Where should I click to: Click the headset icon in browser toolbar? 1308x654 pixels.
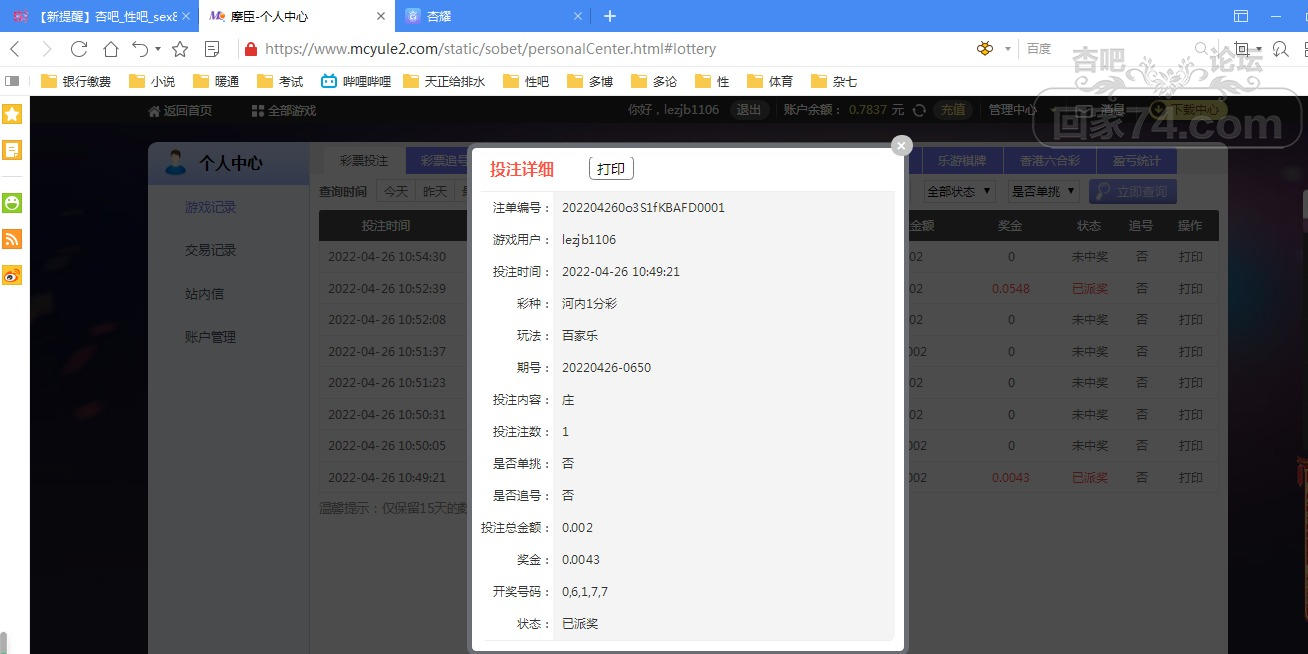pos(1281,48)
